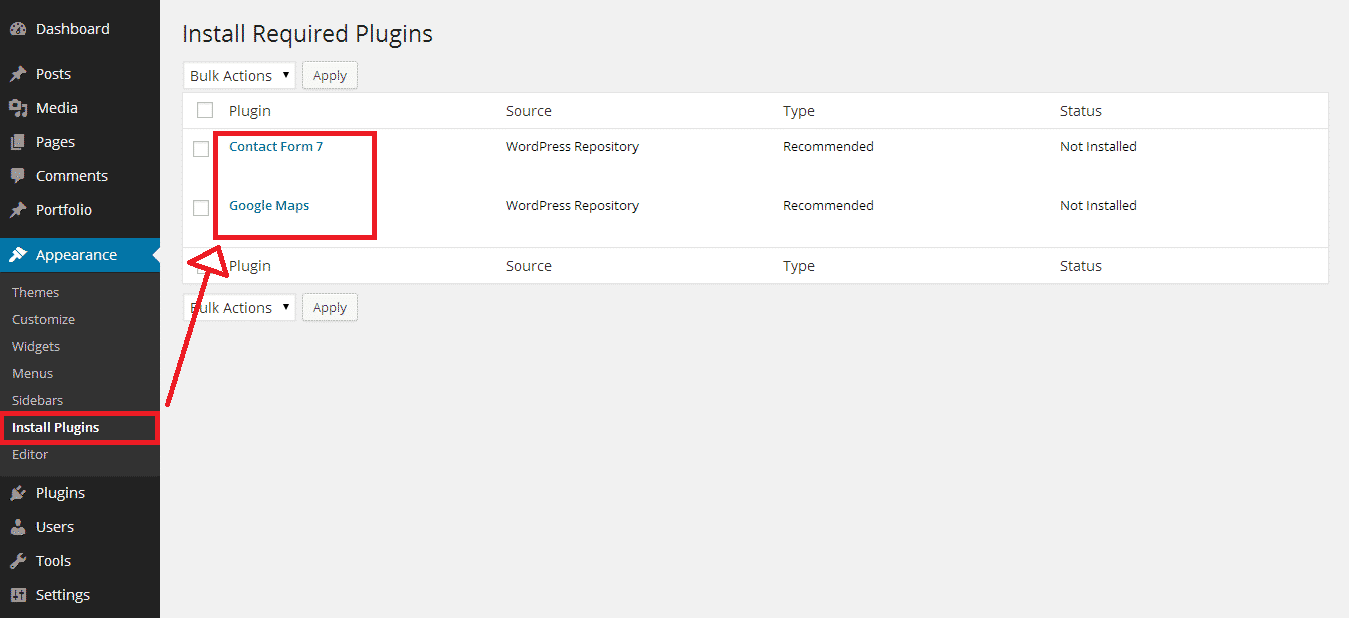Open the Media icon in the sidebar
Viewport: 1349px width, 618px height.
coord(18,108)
